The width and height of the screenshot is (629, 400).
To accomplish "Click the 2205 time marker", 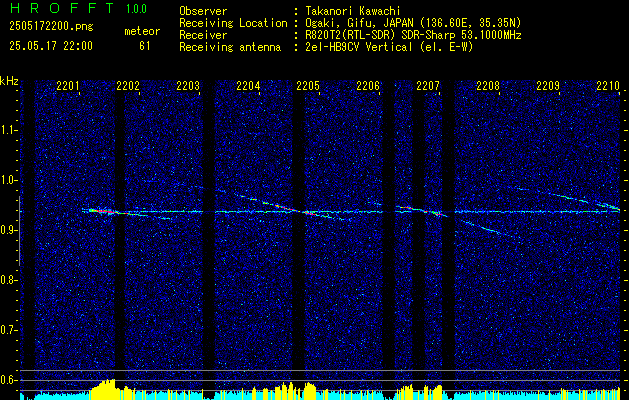I will pyautogui.click(x=308, y=86).
